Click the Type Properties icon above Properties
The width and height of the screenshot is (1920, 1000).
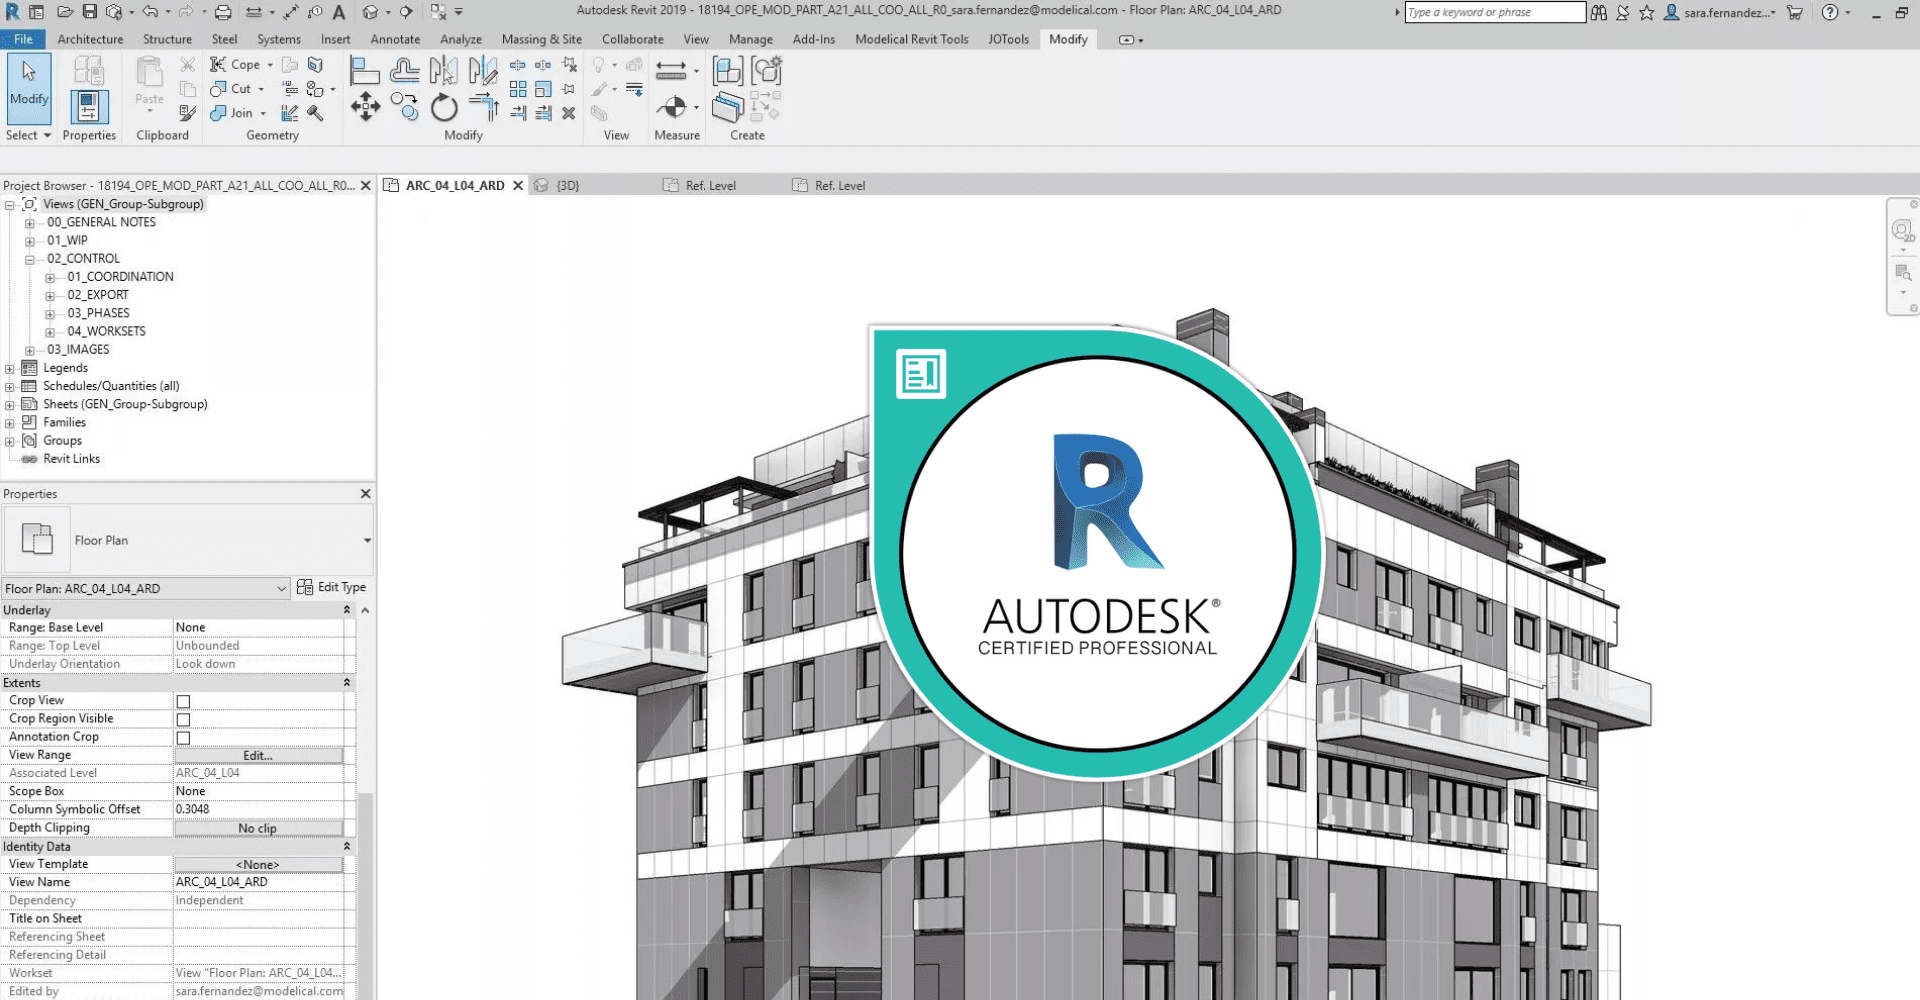(89, 70)
